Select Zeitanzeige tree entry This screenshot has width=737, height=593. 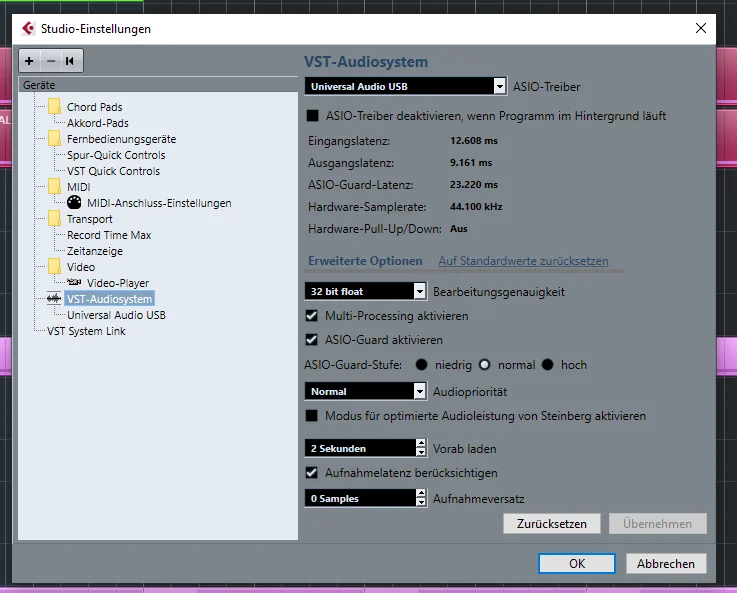click(94, 250)
